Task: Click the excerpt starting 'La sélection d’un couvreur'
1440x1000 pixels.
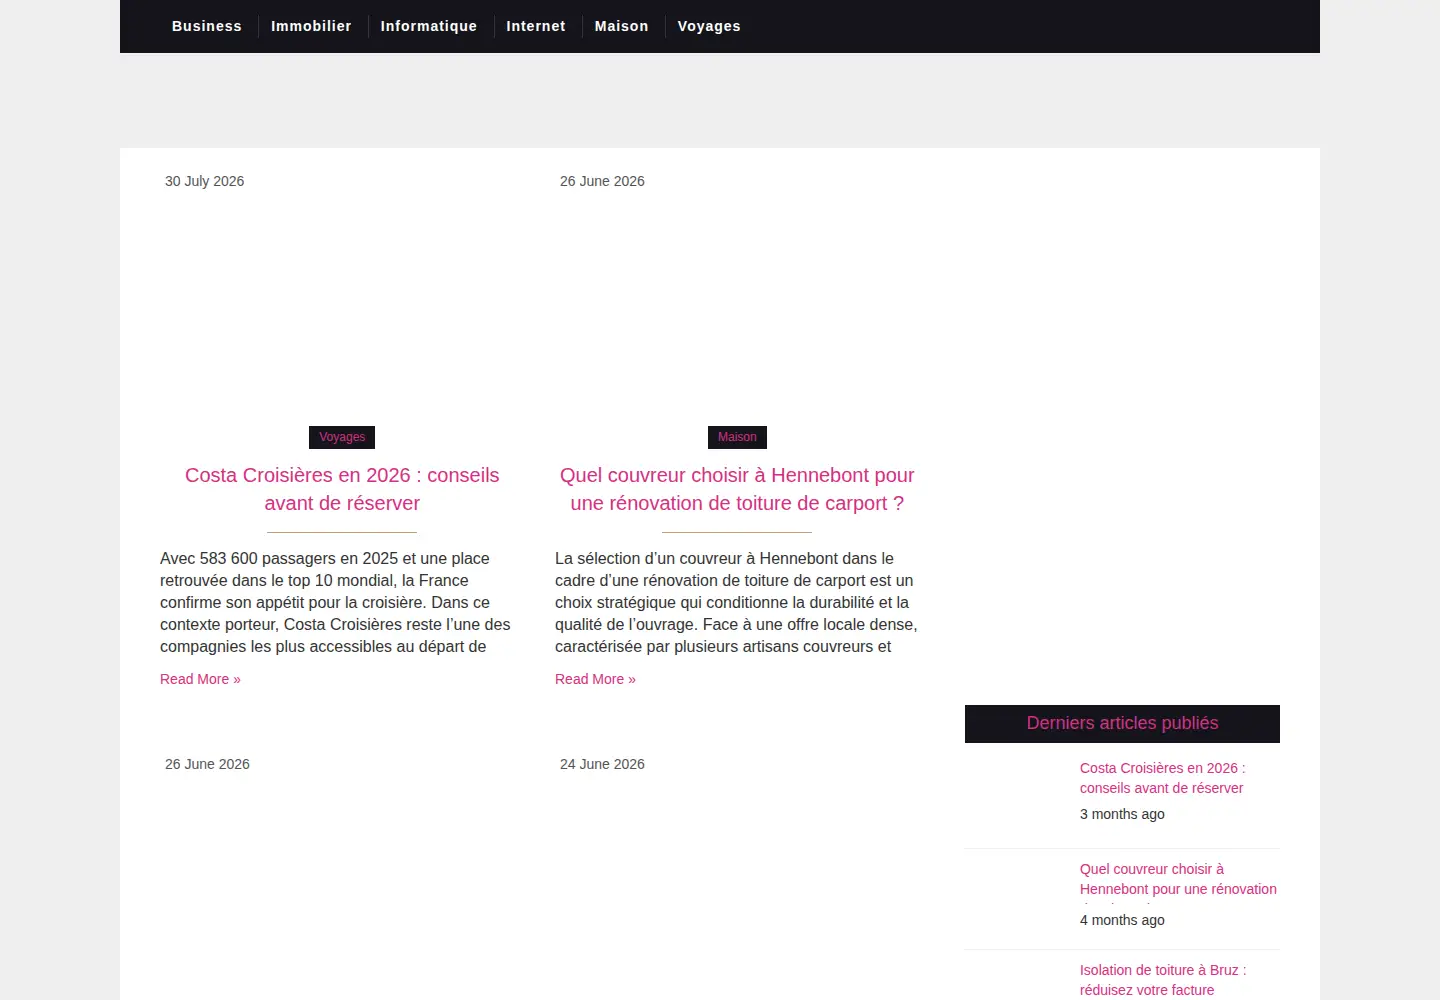Action: [737, 602]
